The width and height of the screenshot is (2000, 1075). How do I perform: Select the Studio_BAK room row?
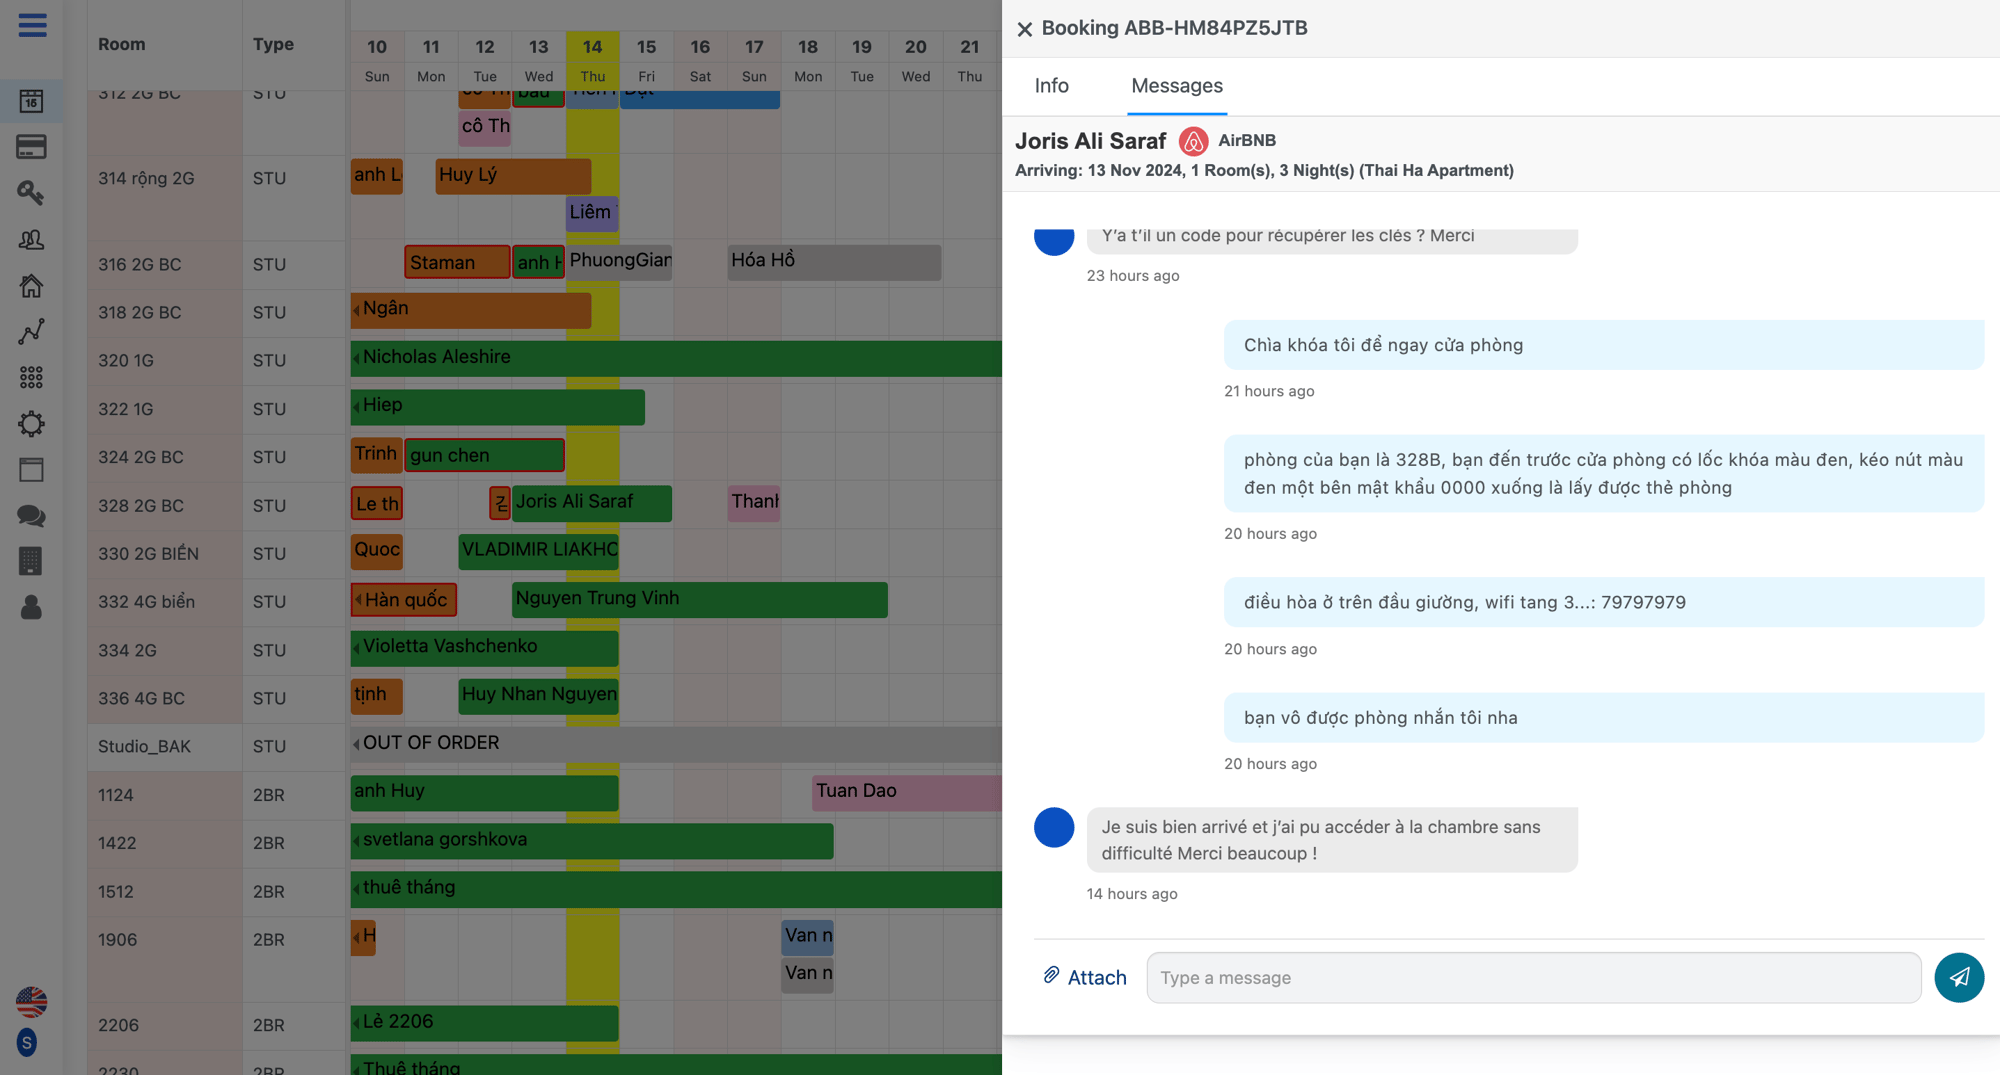(166, 746)
